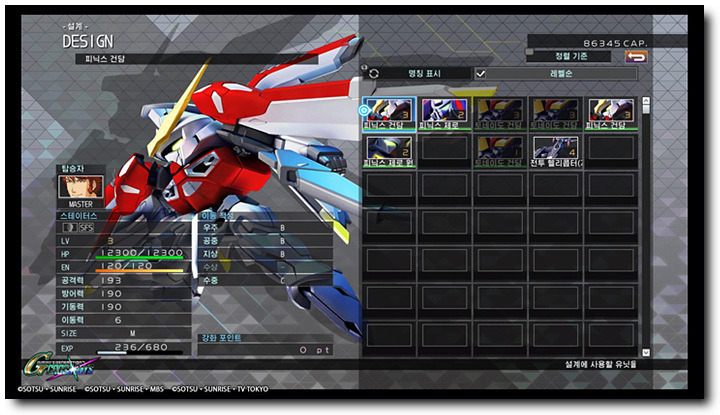Screen dimensions: 720x415
Task: Click the LV 3 row
Action: point(124,241)
